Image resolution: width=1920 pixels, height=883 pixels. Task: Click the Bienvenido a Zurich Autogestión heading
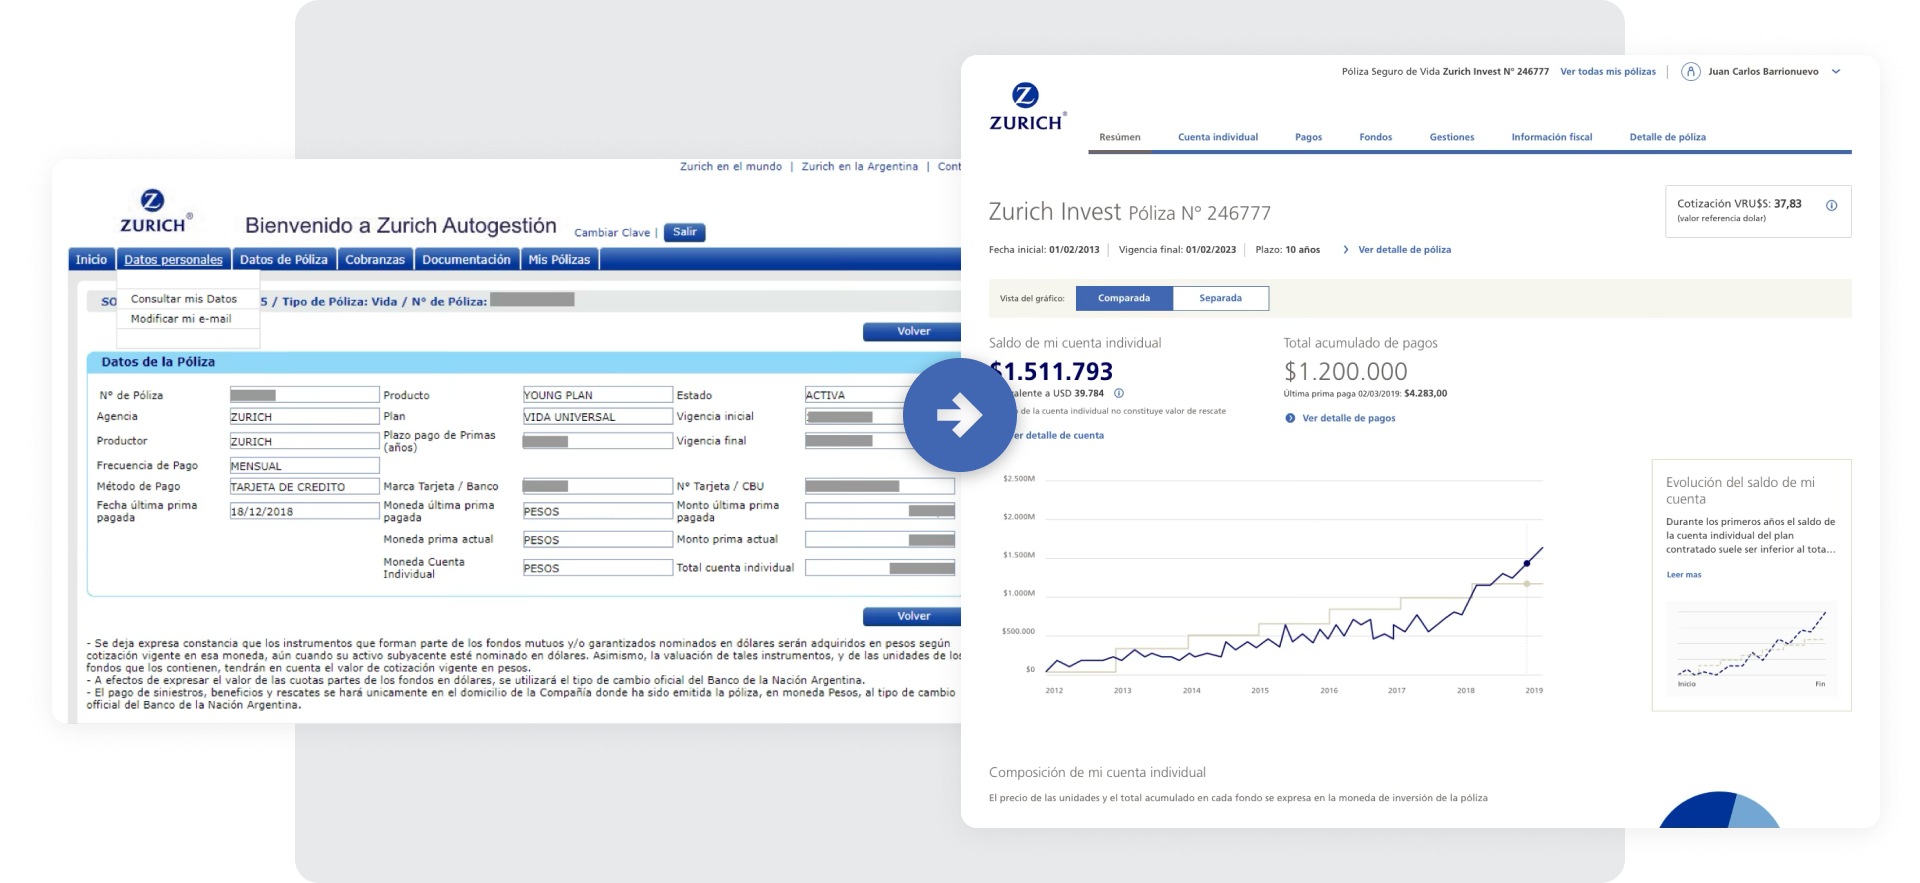(400, 226)
